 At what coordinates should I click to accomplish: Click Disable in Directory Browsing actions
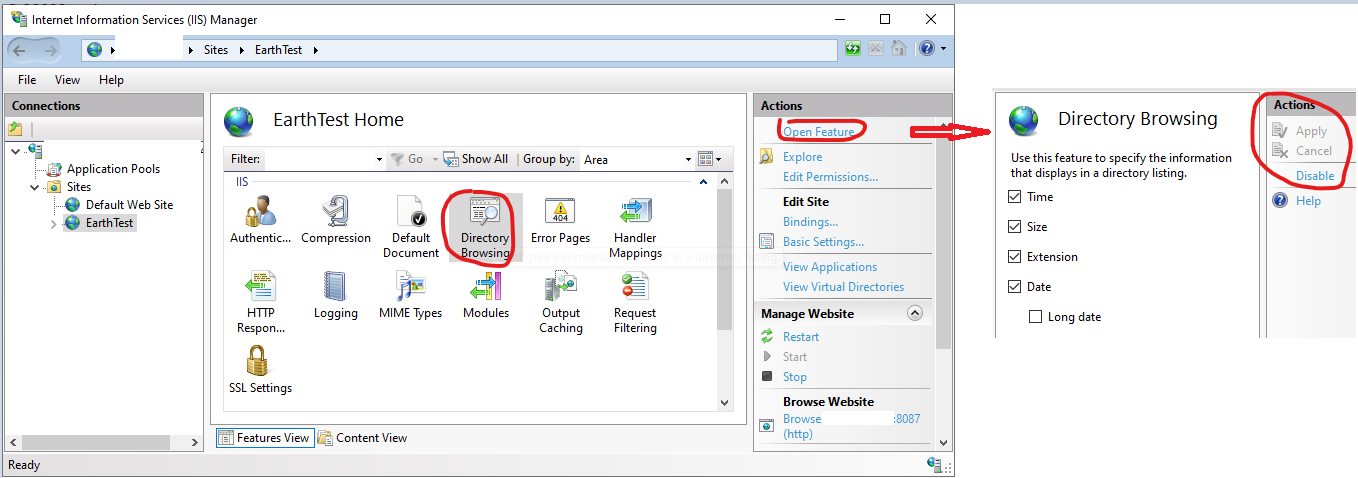(x=1315, y=175)
